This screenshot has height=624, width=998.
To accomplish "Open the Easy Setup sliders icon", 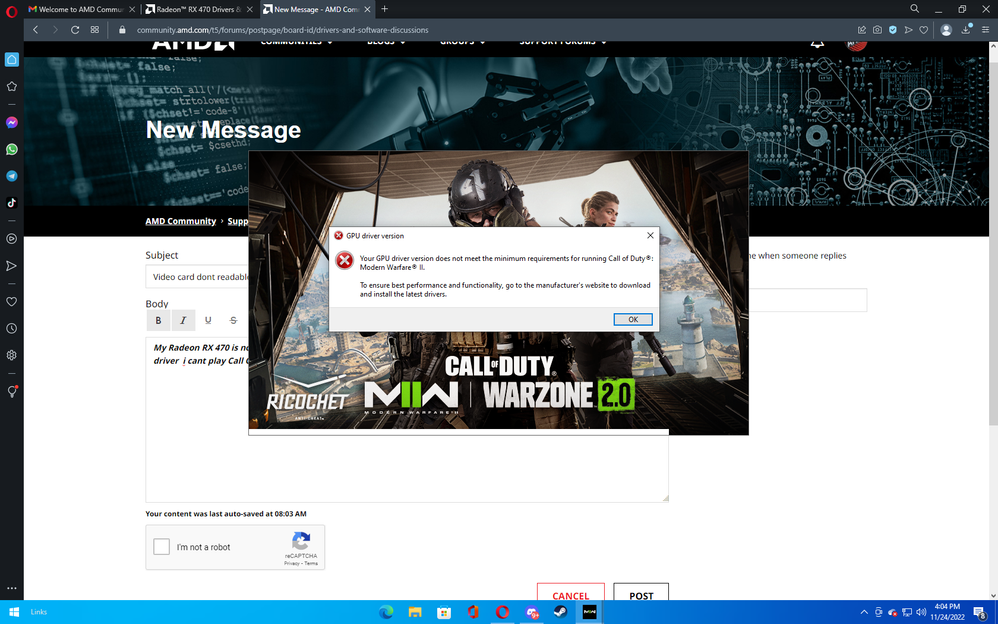I will click(985, 30).
